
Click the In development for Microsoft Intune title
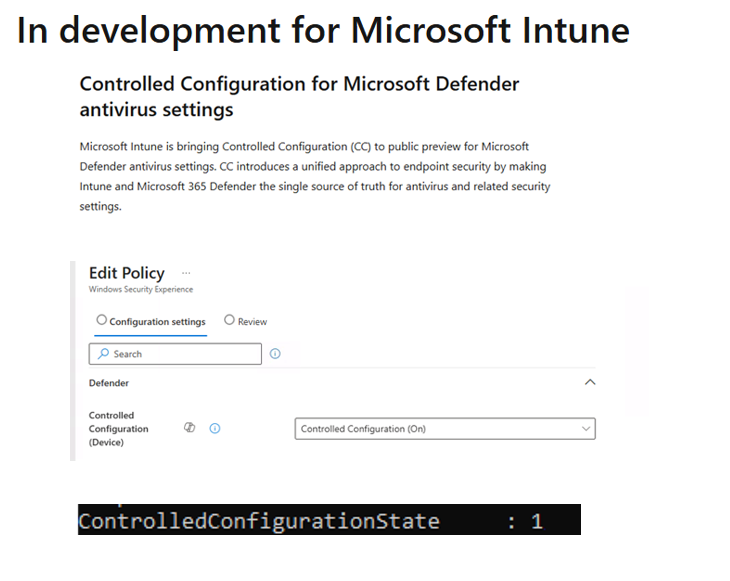coord(323,31)
